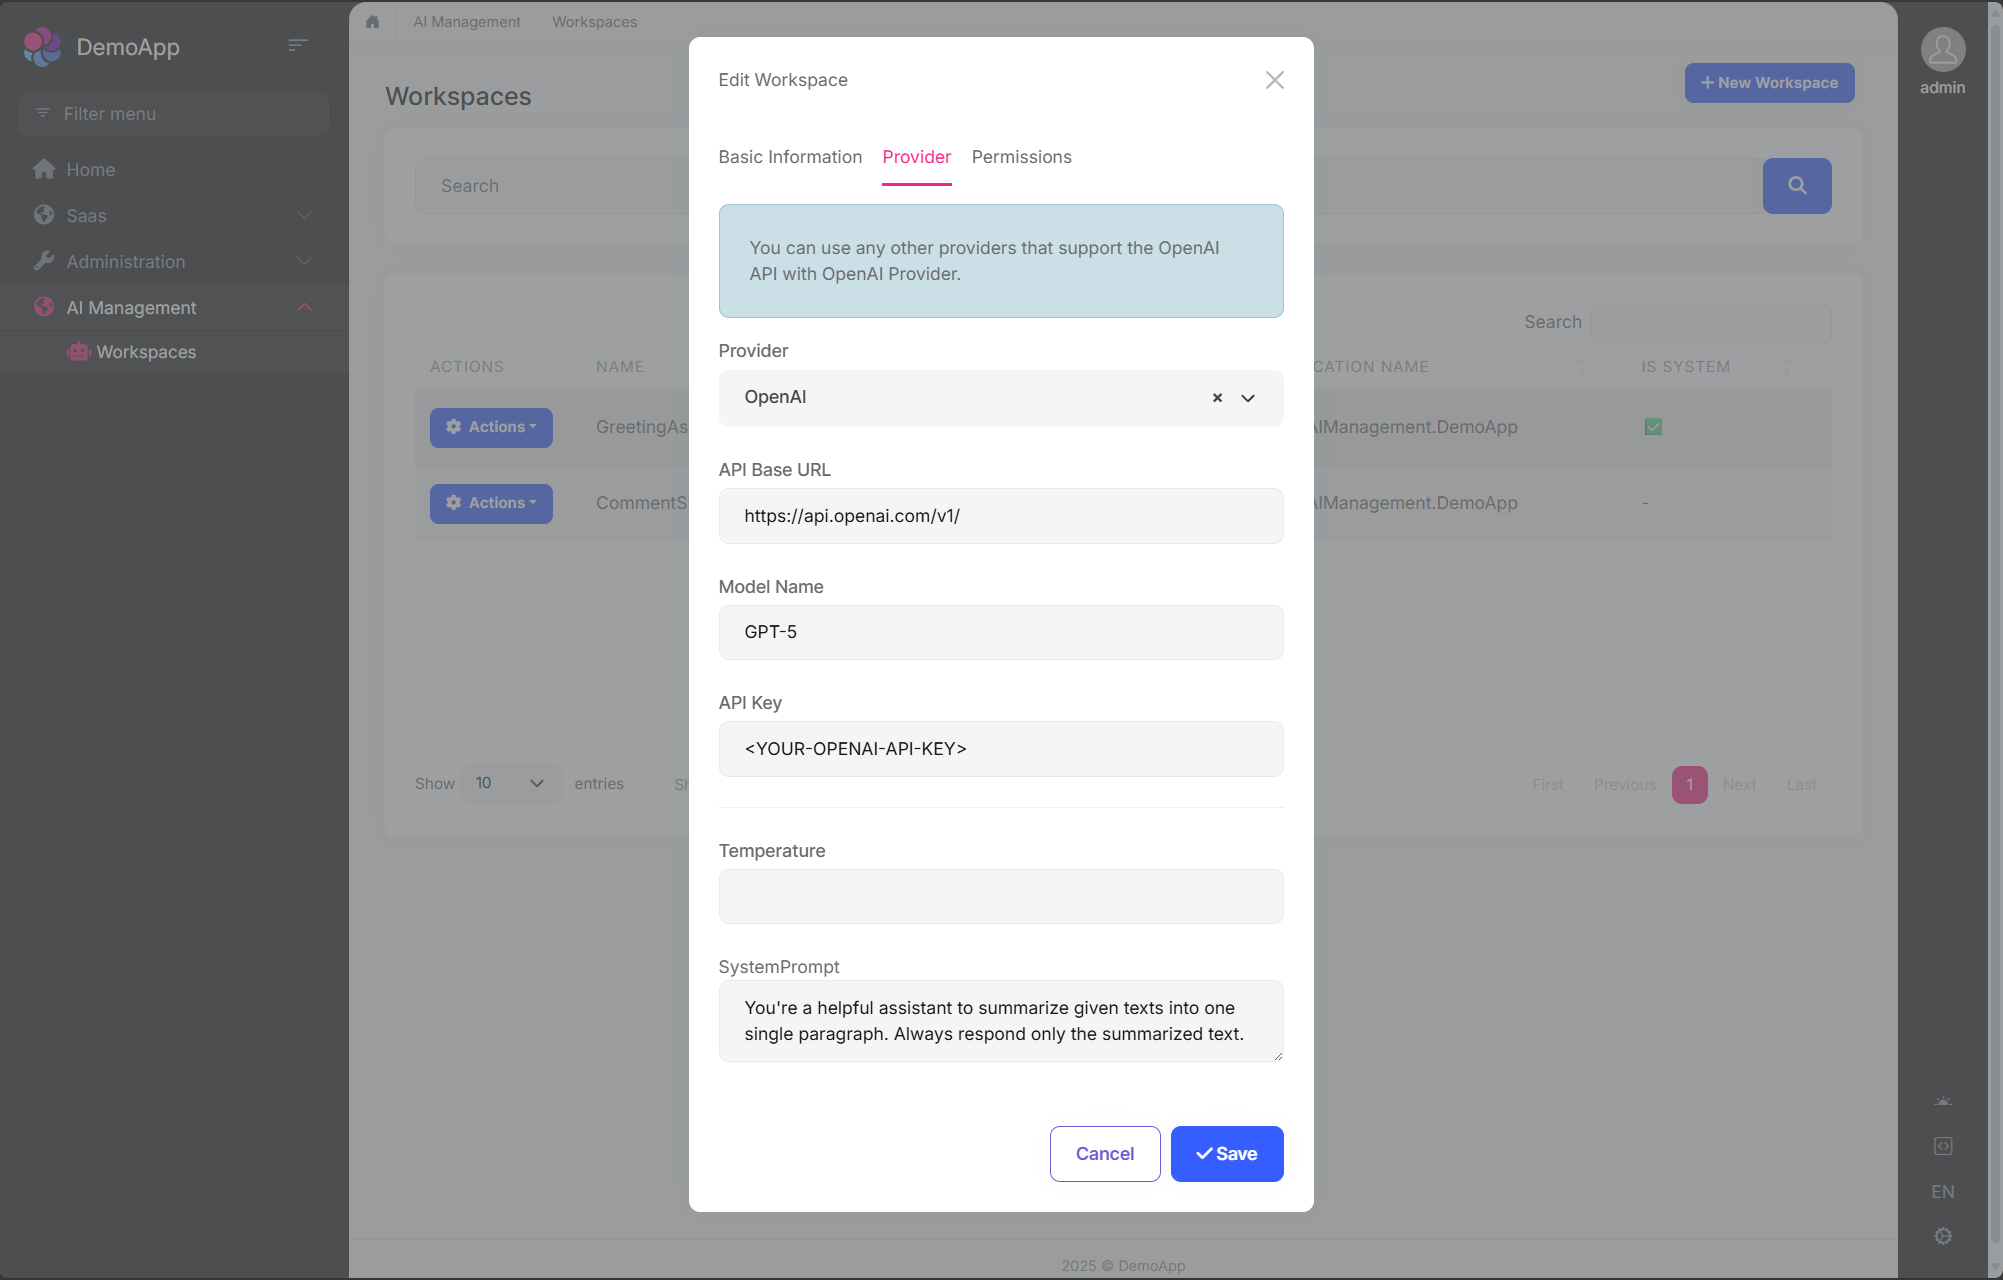
Task: Click the settings gear on the right rail
Action: click(x=1943, y=1236)
